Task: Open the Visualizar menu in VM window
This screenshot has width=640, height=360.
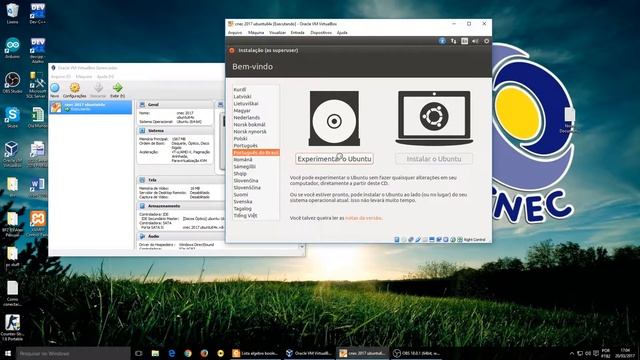Action: (277, 33)
